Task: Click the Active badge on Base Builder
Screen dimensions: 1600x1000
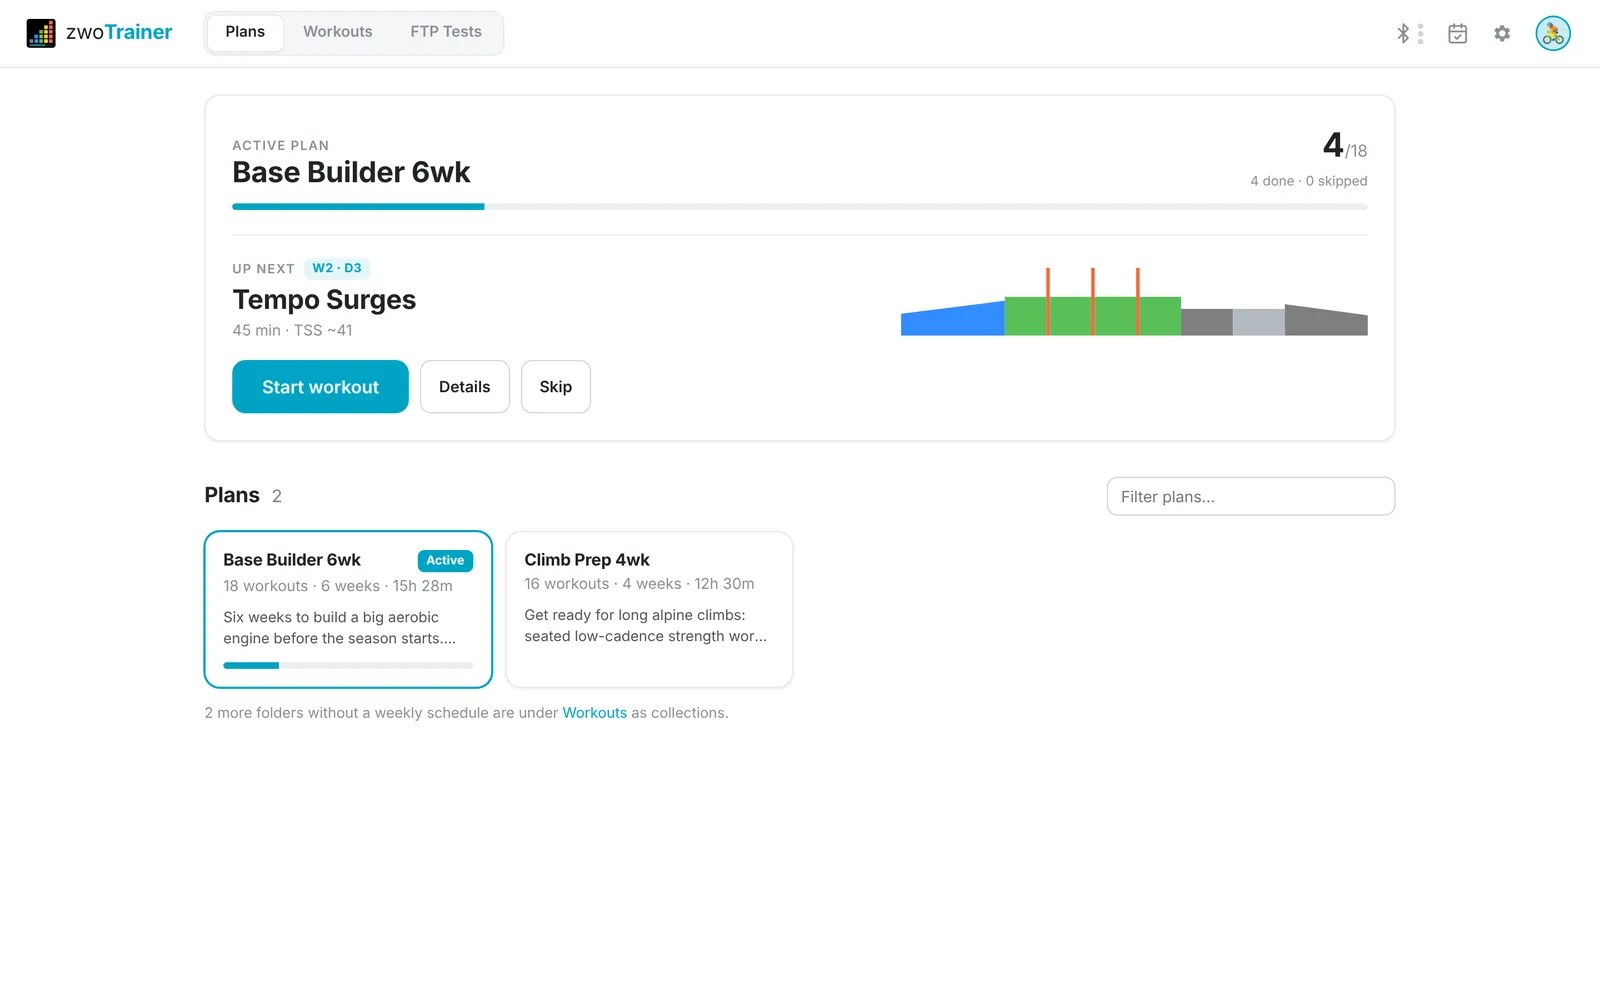Action: tap(445, 561)
